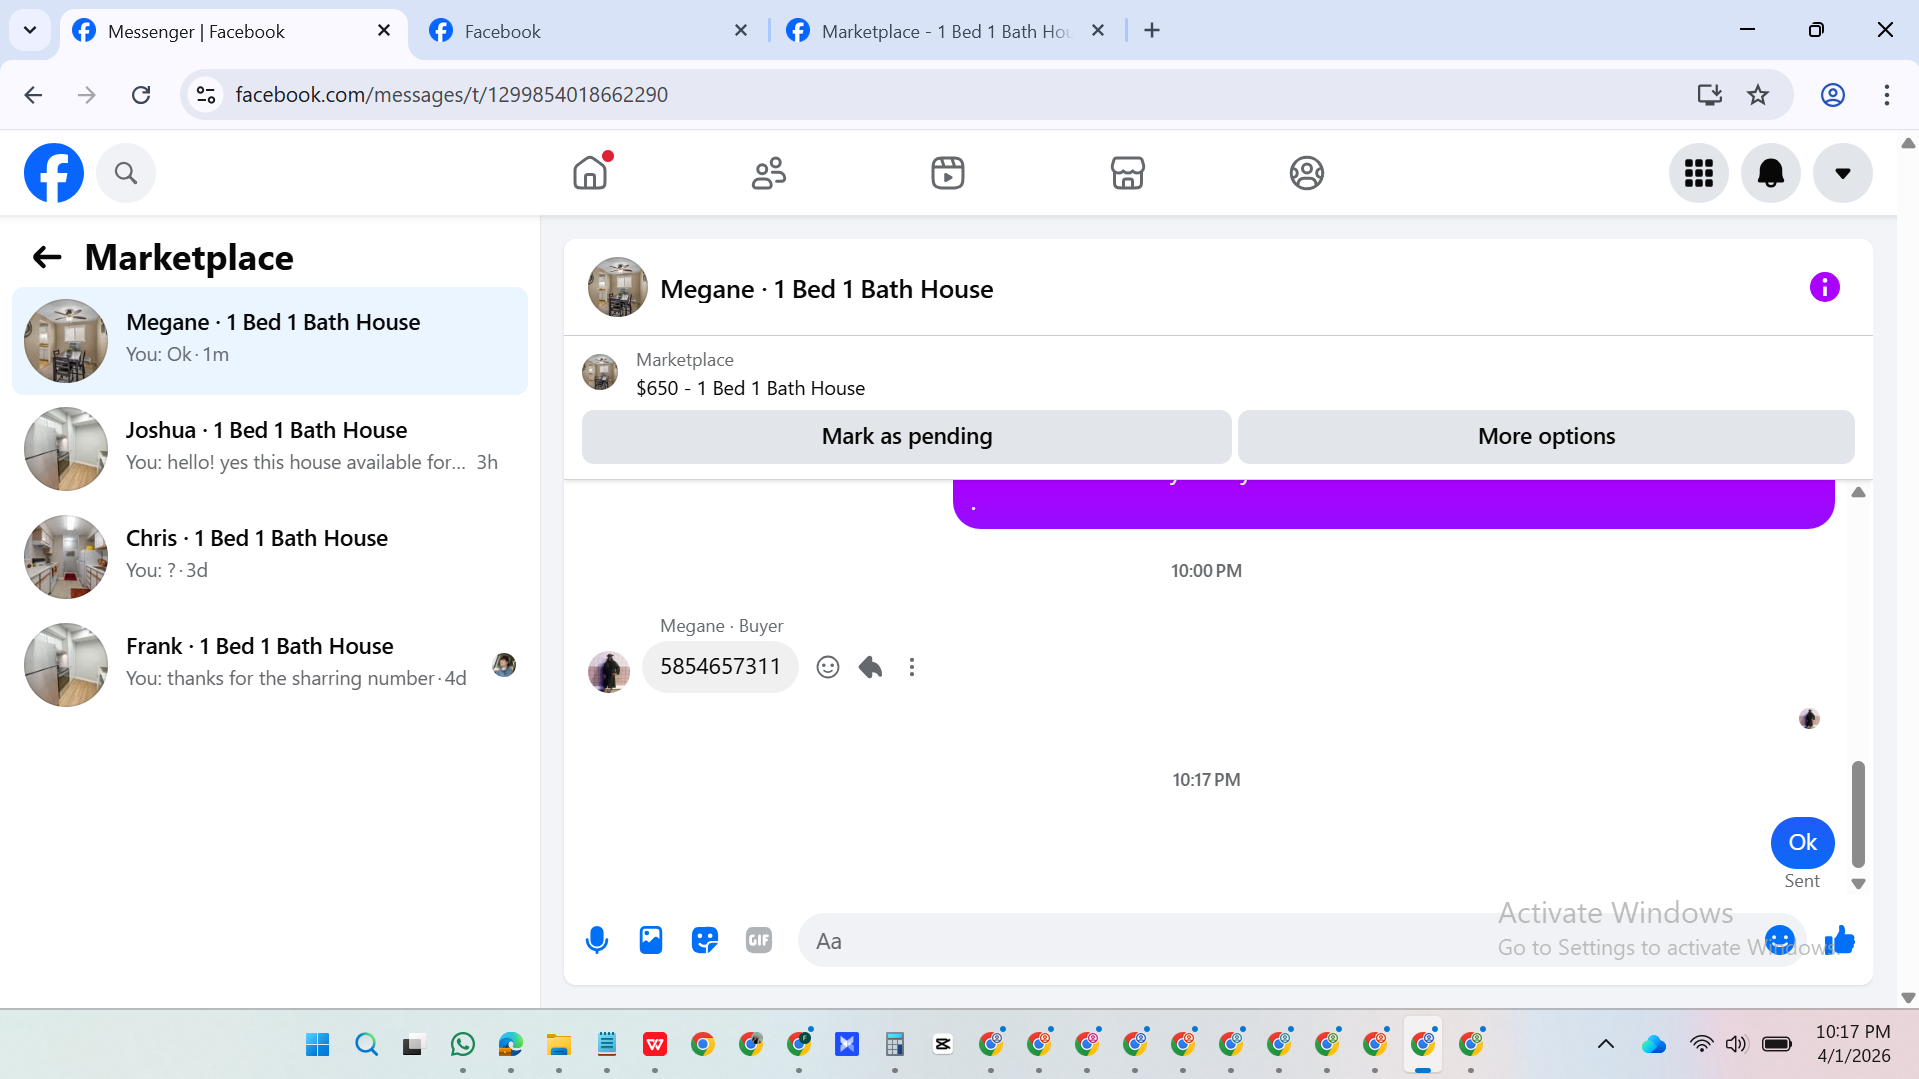
Task: Click the chat scrollbar thumb
Action: click(1858, 814)
